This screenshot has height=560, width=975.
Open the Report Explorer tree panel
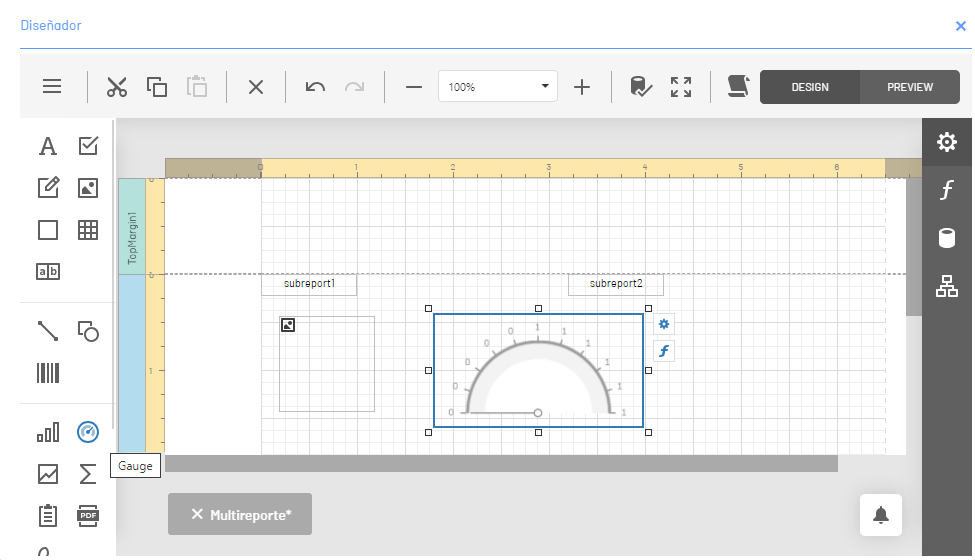point(946,286)
